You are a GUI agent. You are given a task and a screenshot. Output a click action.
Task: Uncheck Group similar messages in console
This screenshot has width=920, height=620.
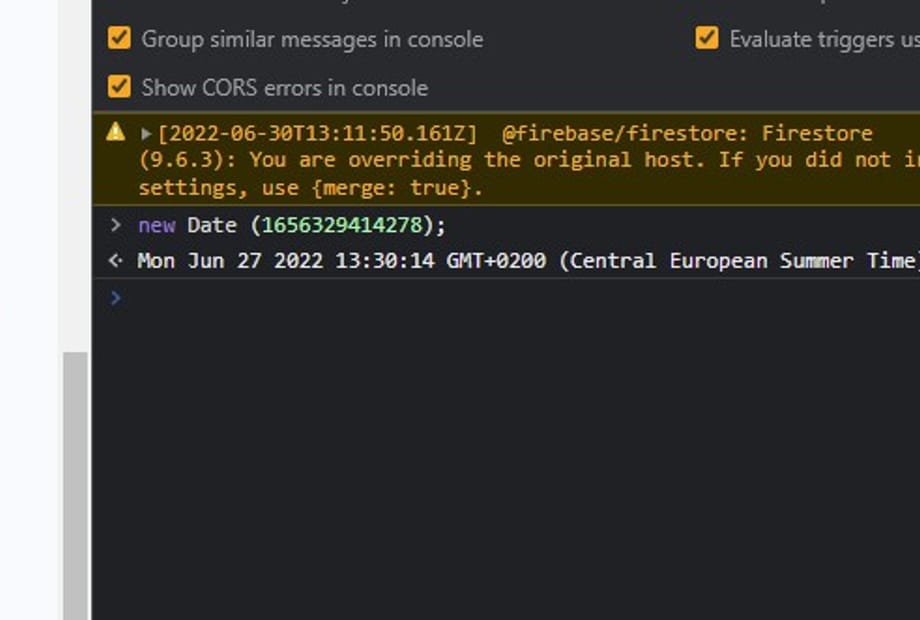(x=119, y=39)
